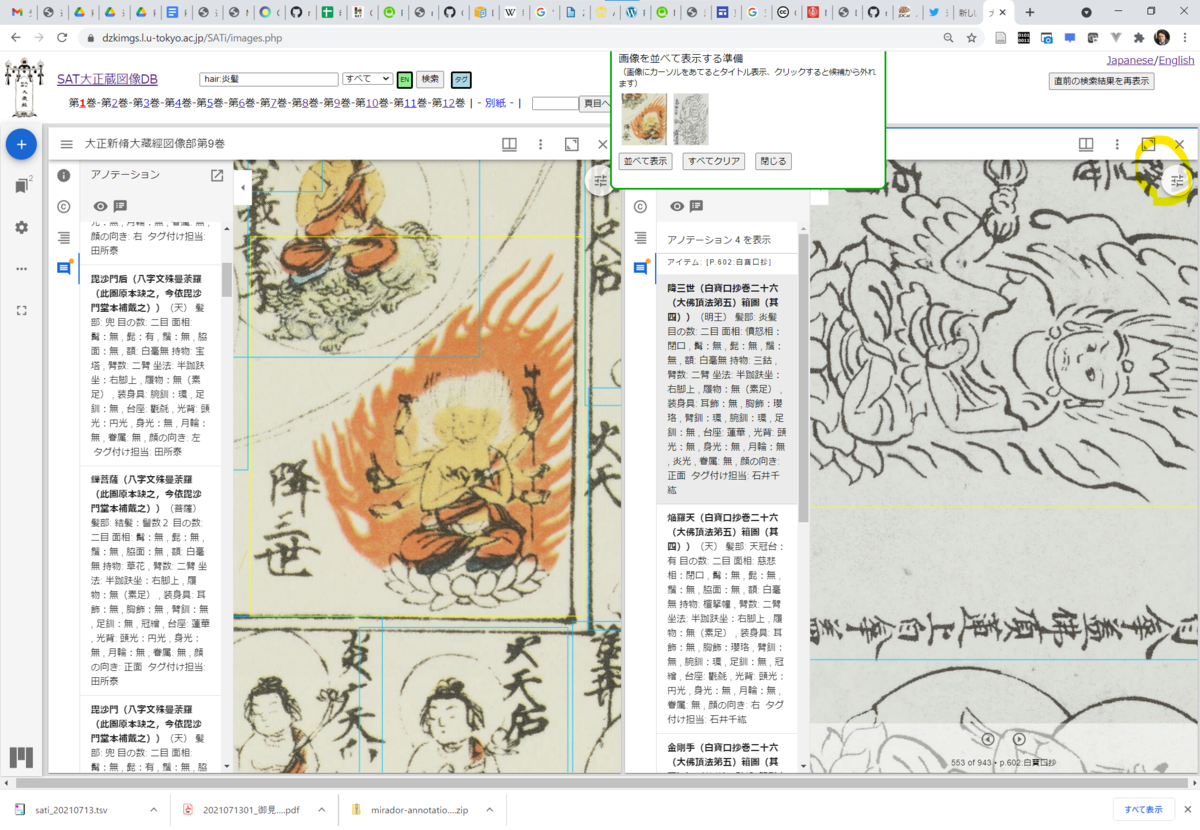The image size is (1200, 830).
Task: Click 並べて表示 button in popup
Action: 645,161
